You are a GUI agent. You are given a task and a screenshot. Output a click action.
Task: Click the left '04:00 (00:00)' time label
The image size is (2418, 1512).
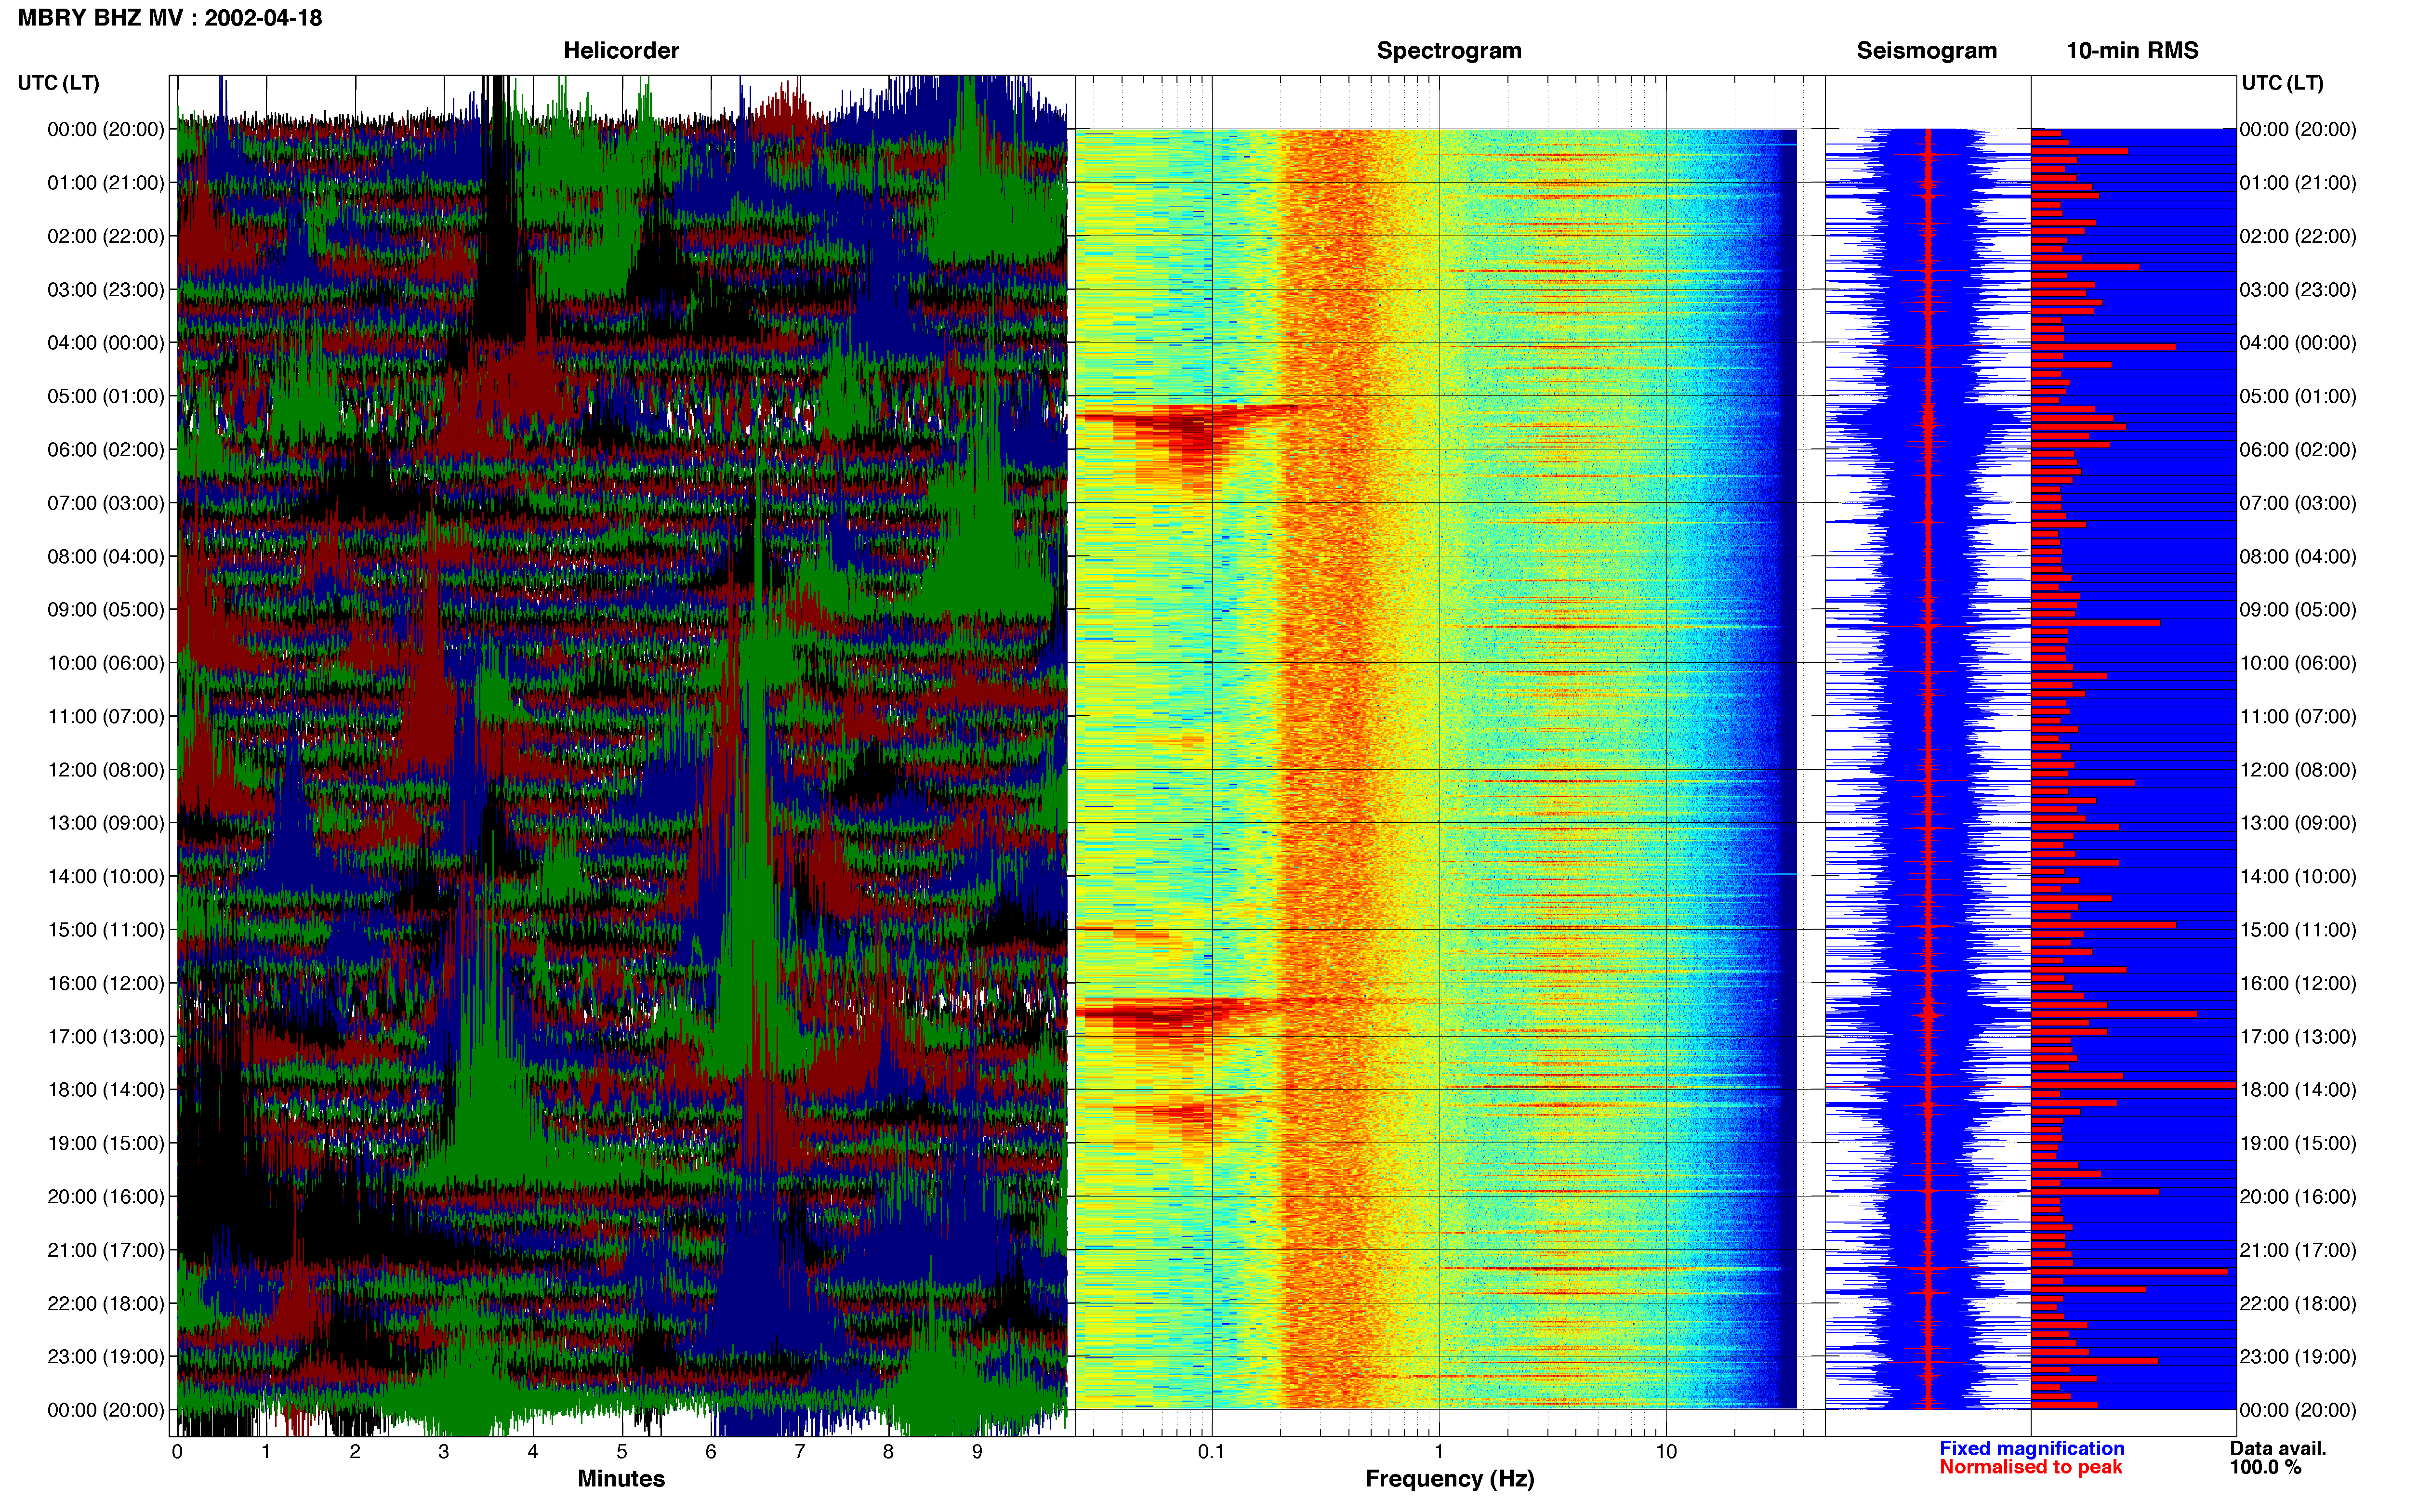pyautogui.click(x=106, y=343)
